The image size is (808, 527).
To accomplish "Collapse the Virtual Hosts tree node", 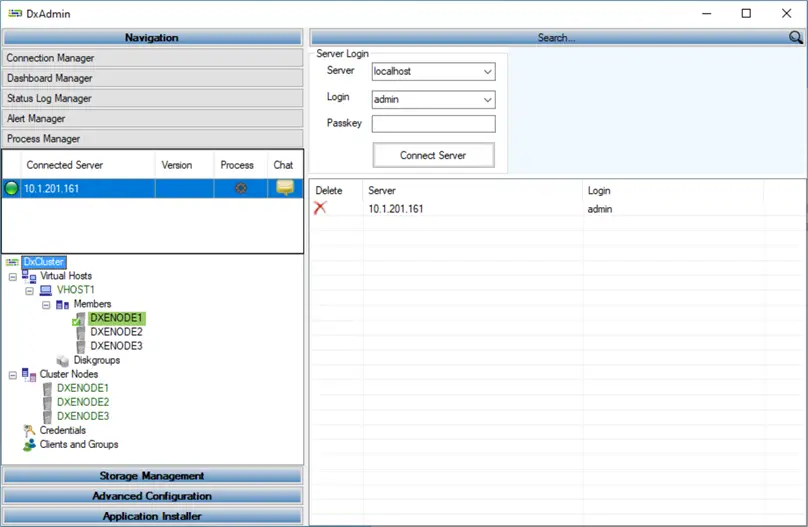I will tap(13, 277).
